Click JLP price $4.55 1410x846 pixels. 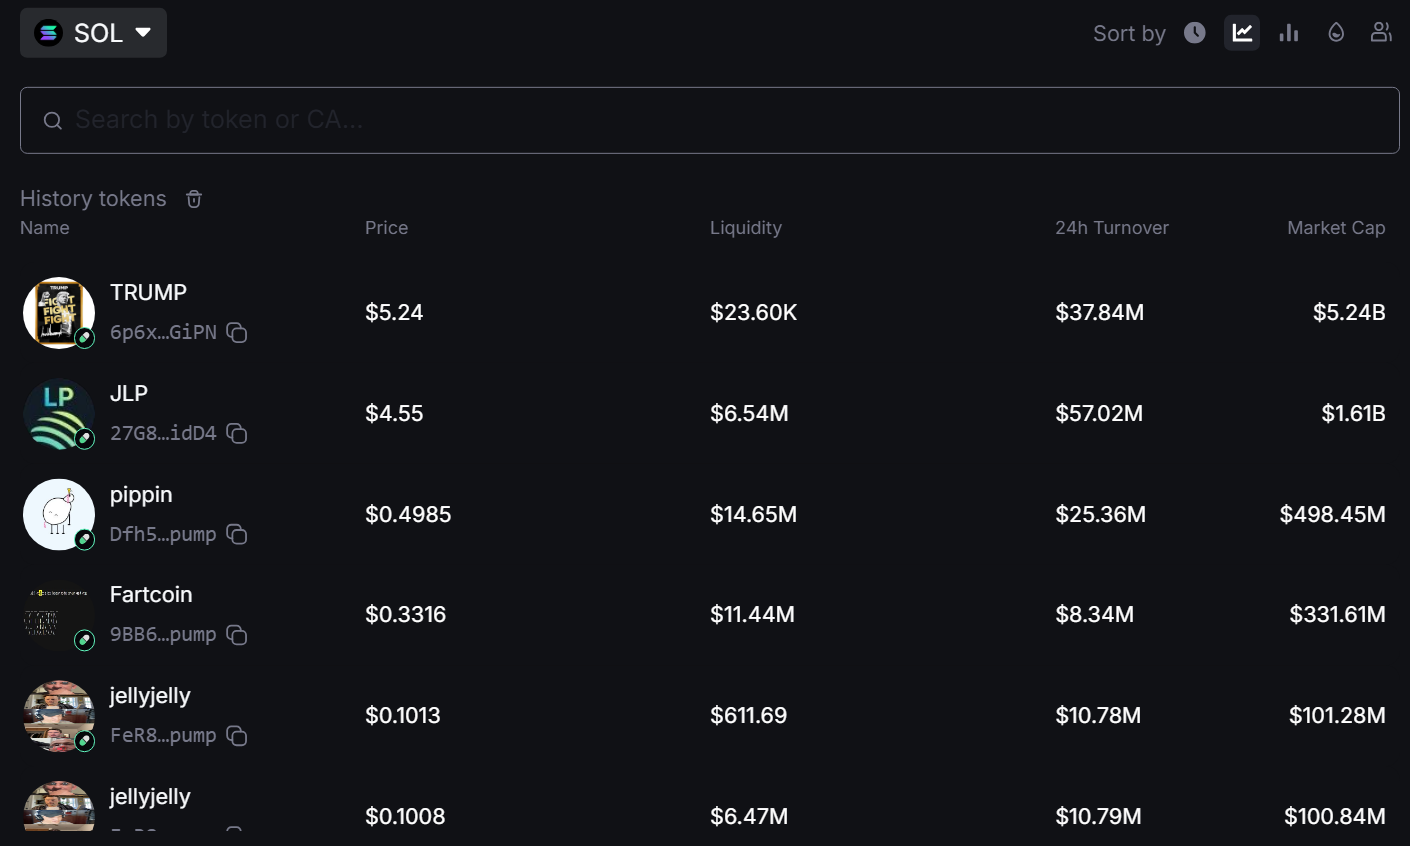click(394, 414)
